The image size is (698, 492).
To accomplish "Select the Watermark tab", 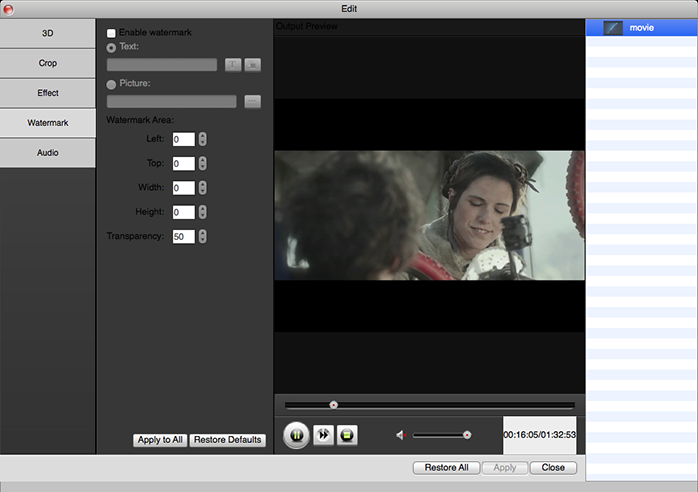I will tap(48, 123).
